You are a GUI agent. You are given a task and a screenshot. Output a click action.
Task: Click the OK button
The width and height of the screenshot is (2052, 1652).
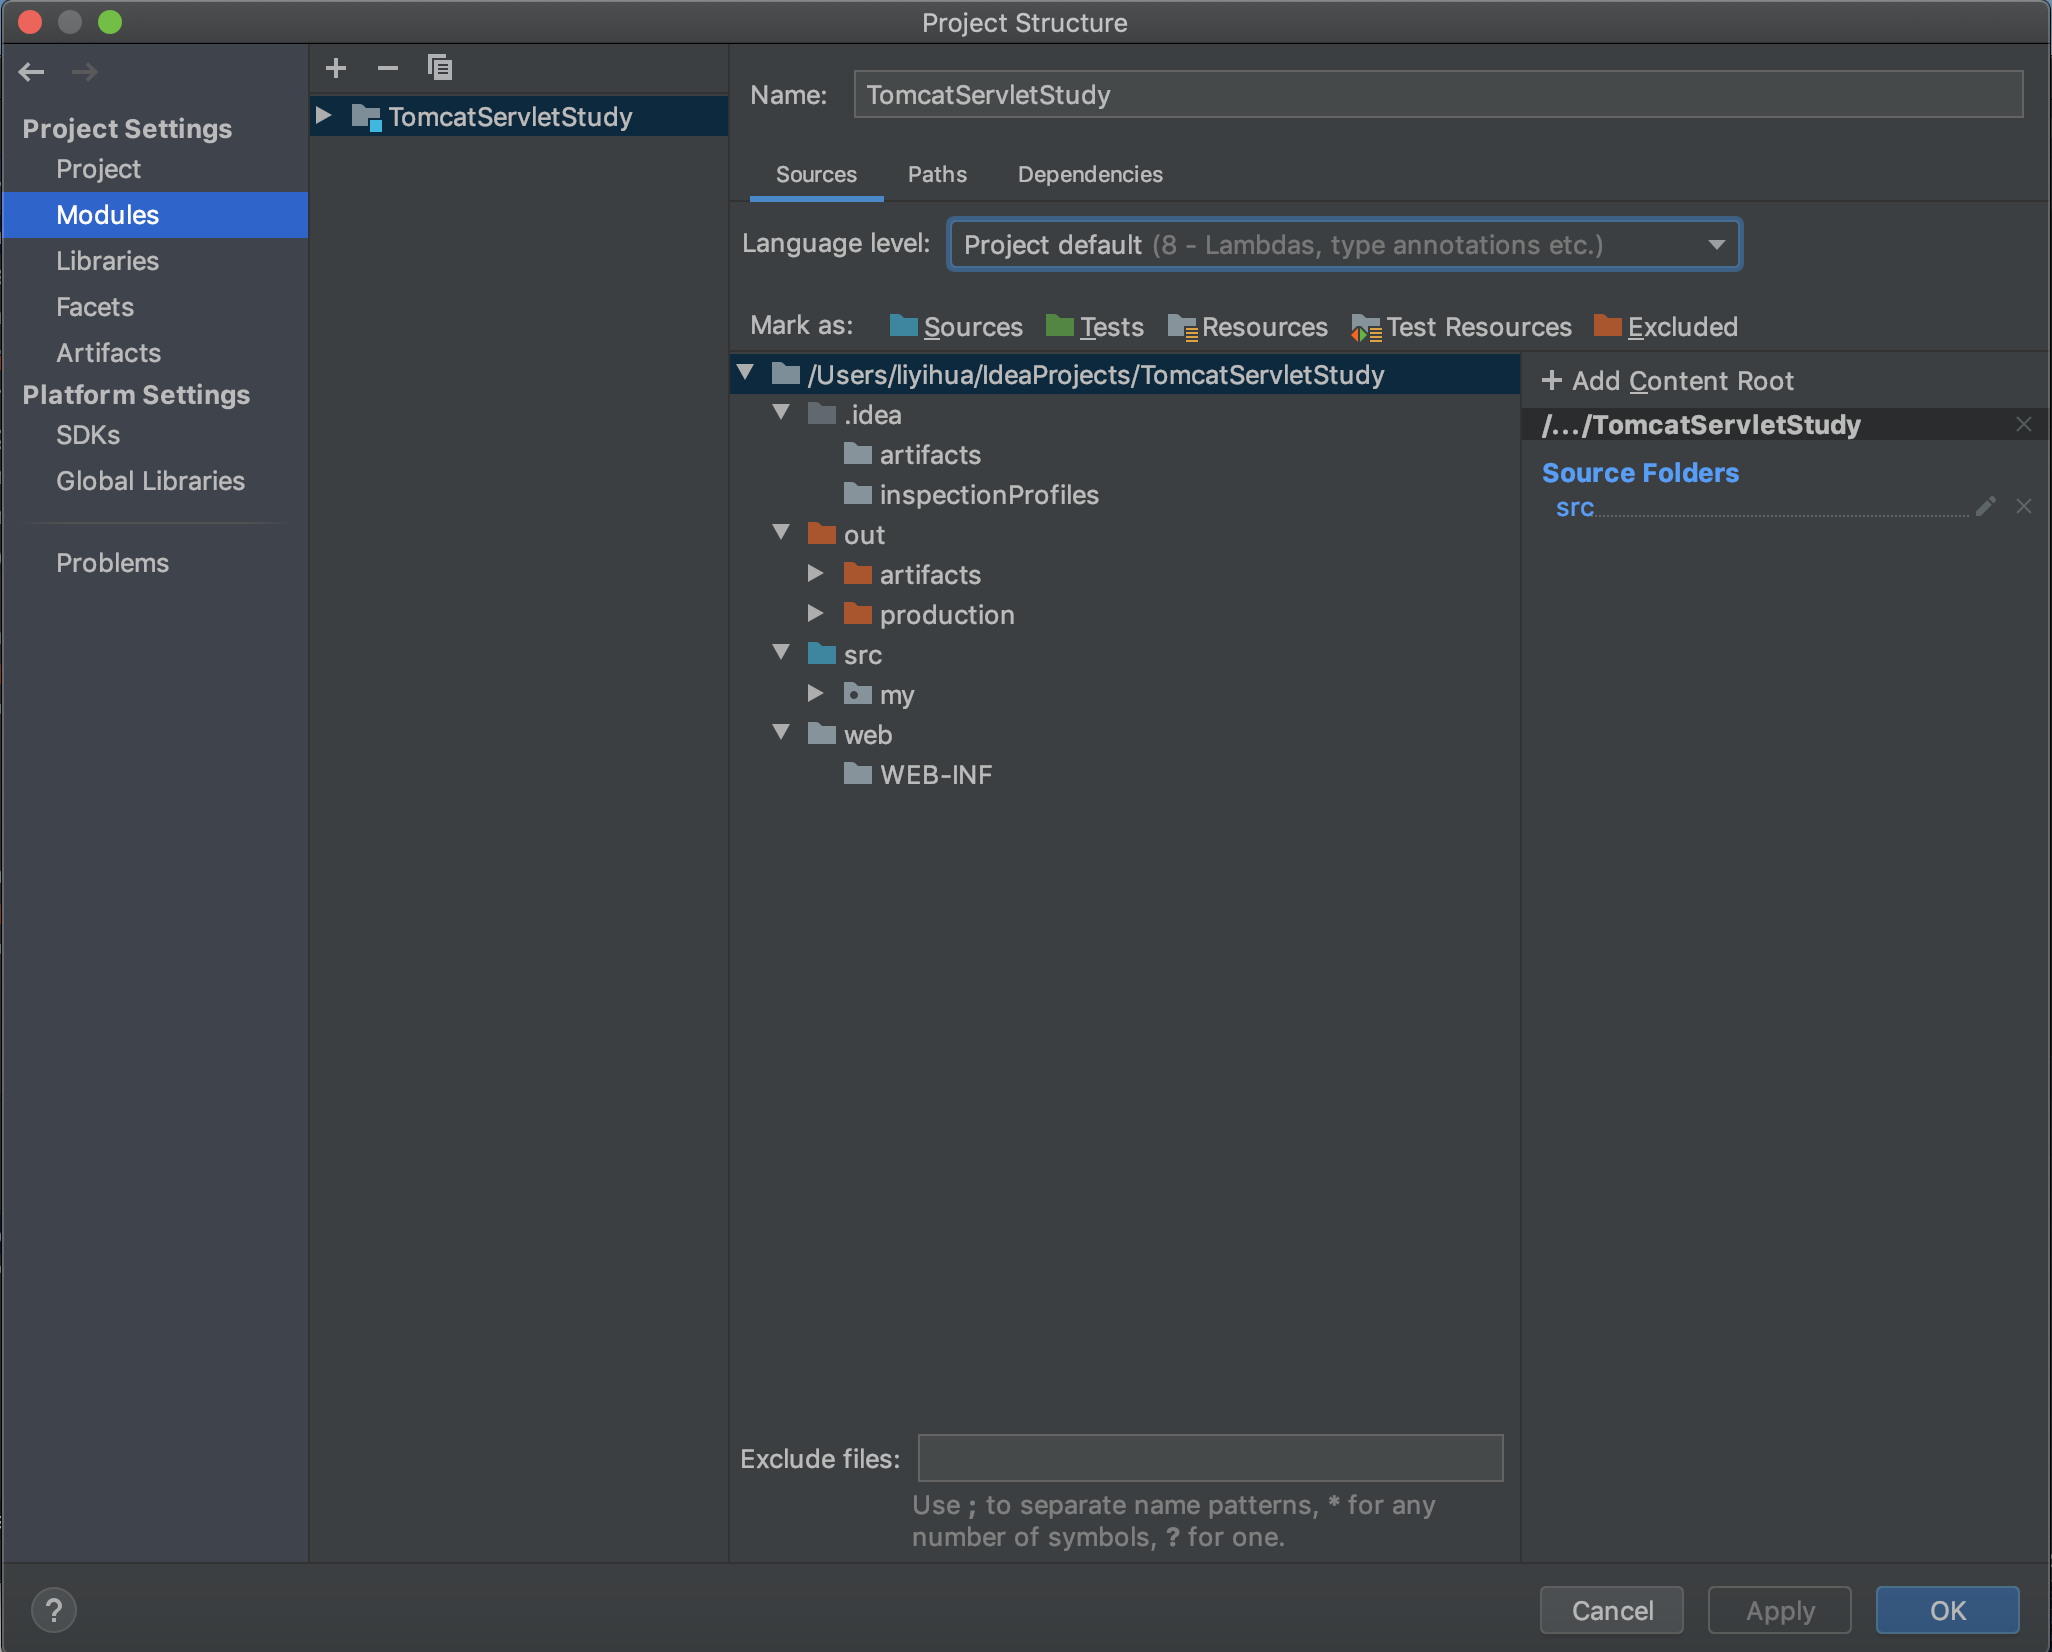(x=1948, y=1611)
